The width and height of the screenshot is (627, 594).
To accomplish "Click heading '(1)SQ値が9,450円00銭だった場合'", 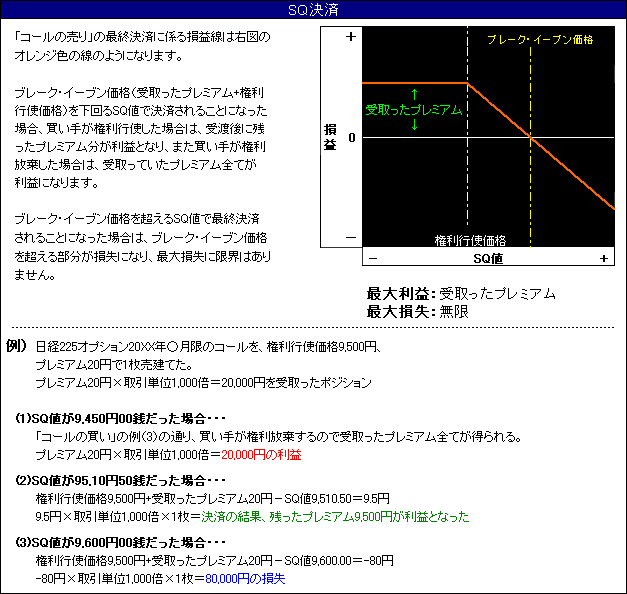I will pos(120,419).
